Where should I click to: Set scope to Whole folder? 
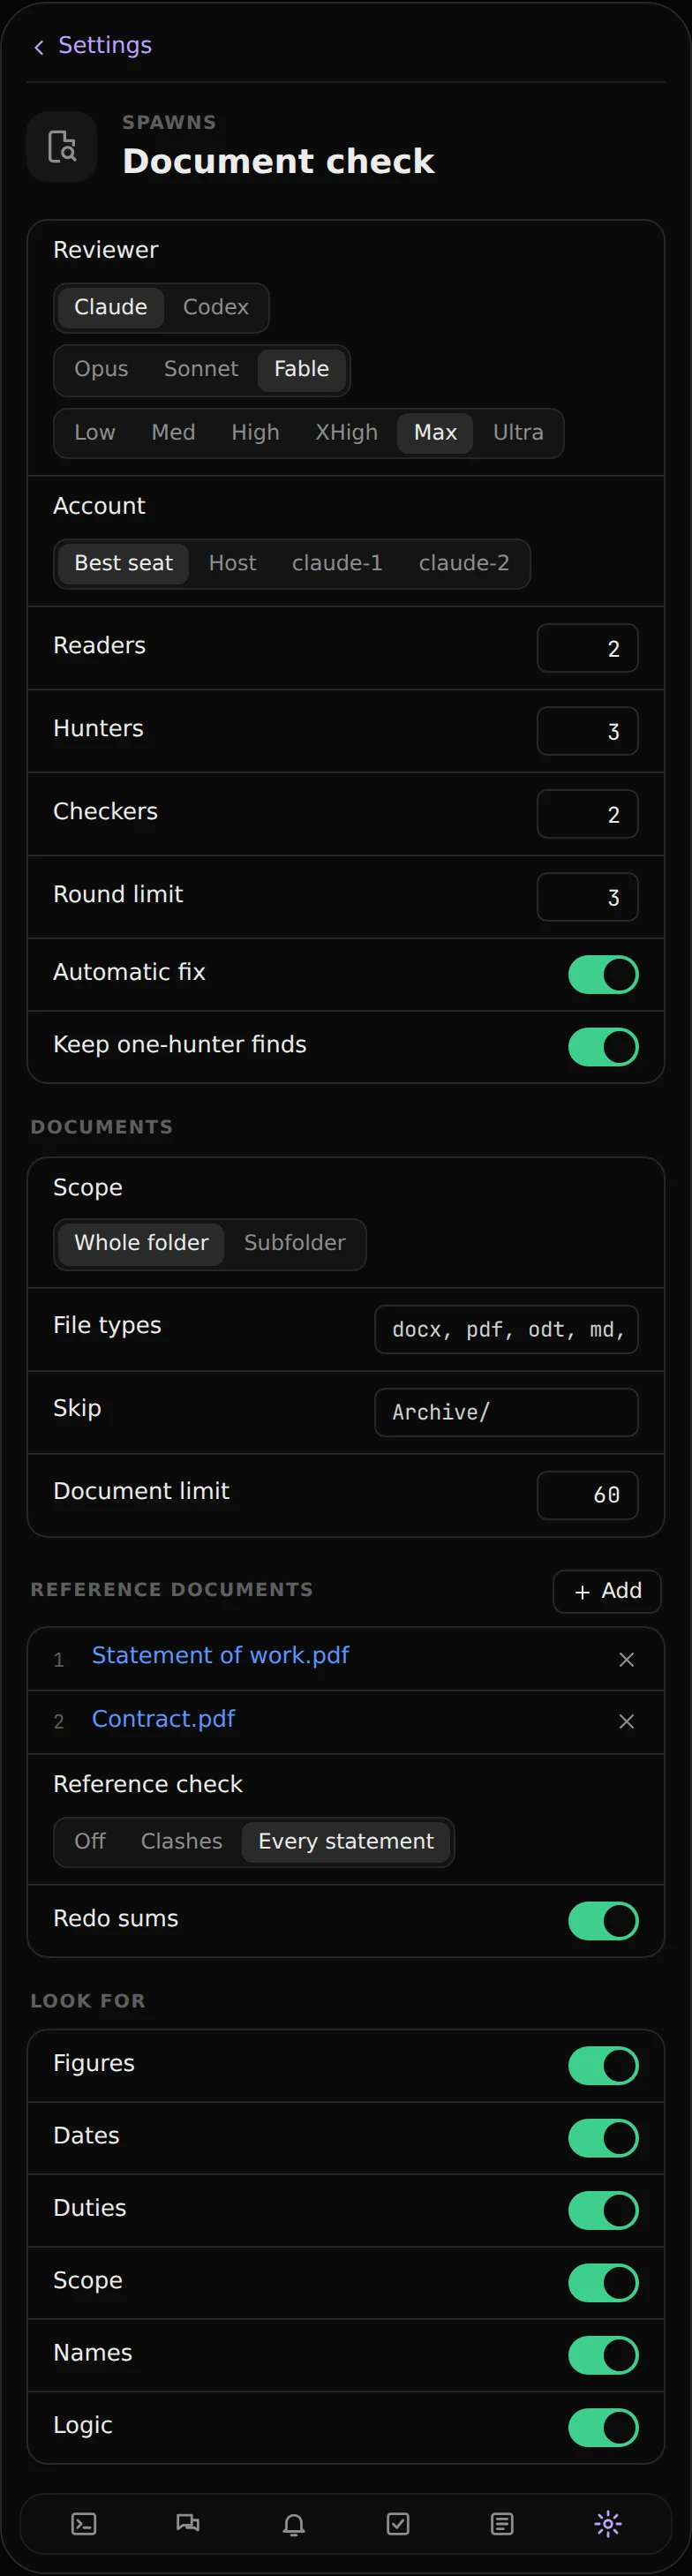(x=141, y=1244)
